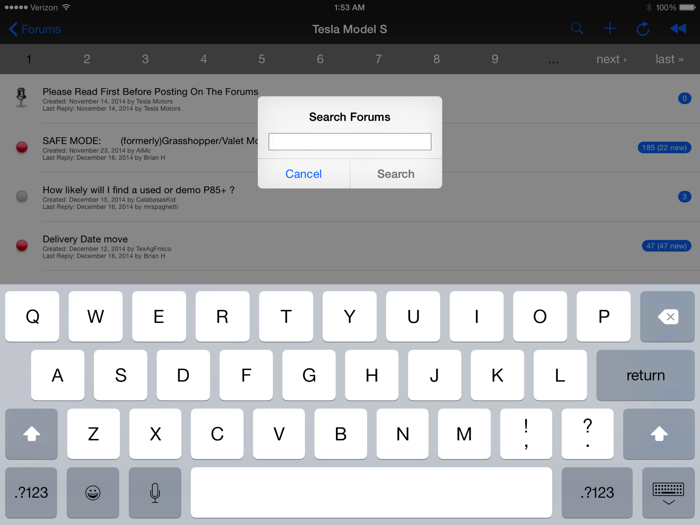
Task: Open the emoji keyboard
Action: (93, 492)
